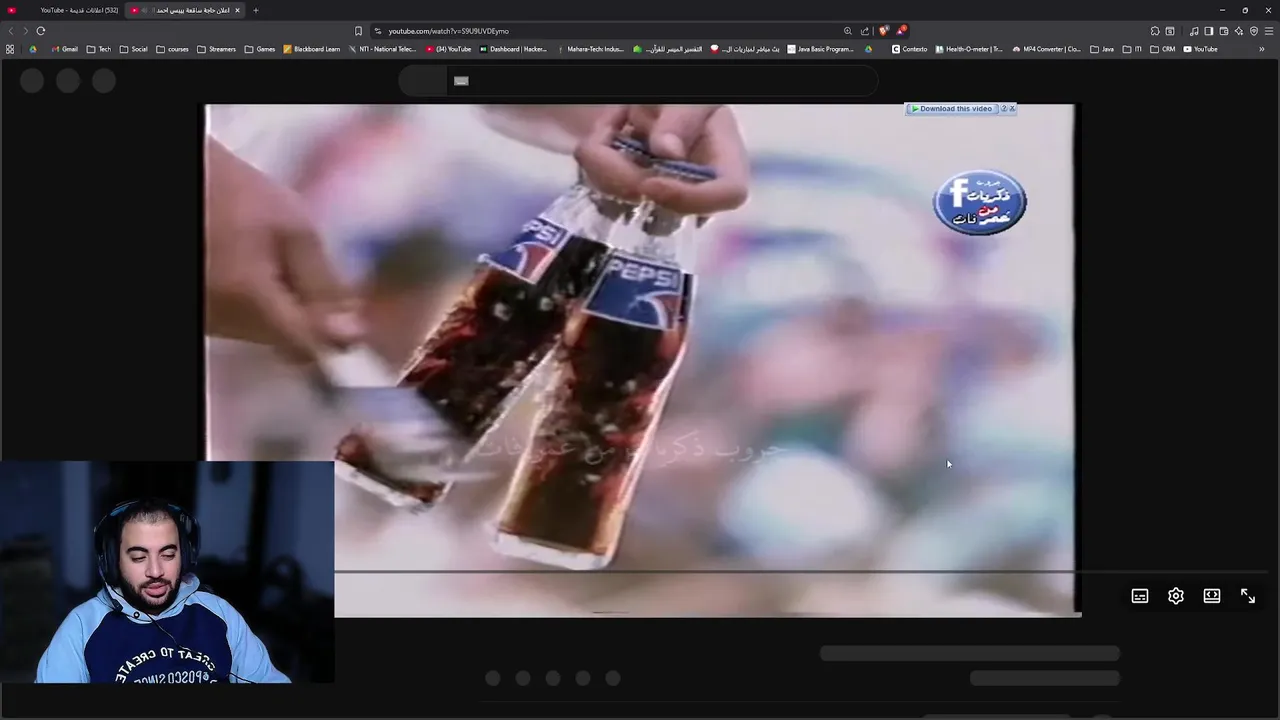1280x720 pixels.
Task: Close the Download this video overlay
Action: click(1012, 108)
